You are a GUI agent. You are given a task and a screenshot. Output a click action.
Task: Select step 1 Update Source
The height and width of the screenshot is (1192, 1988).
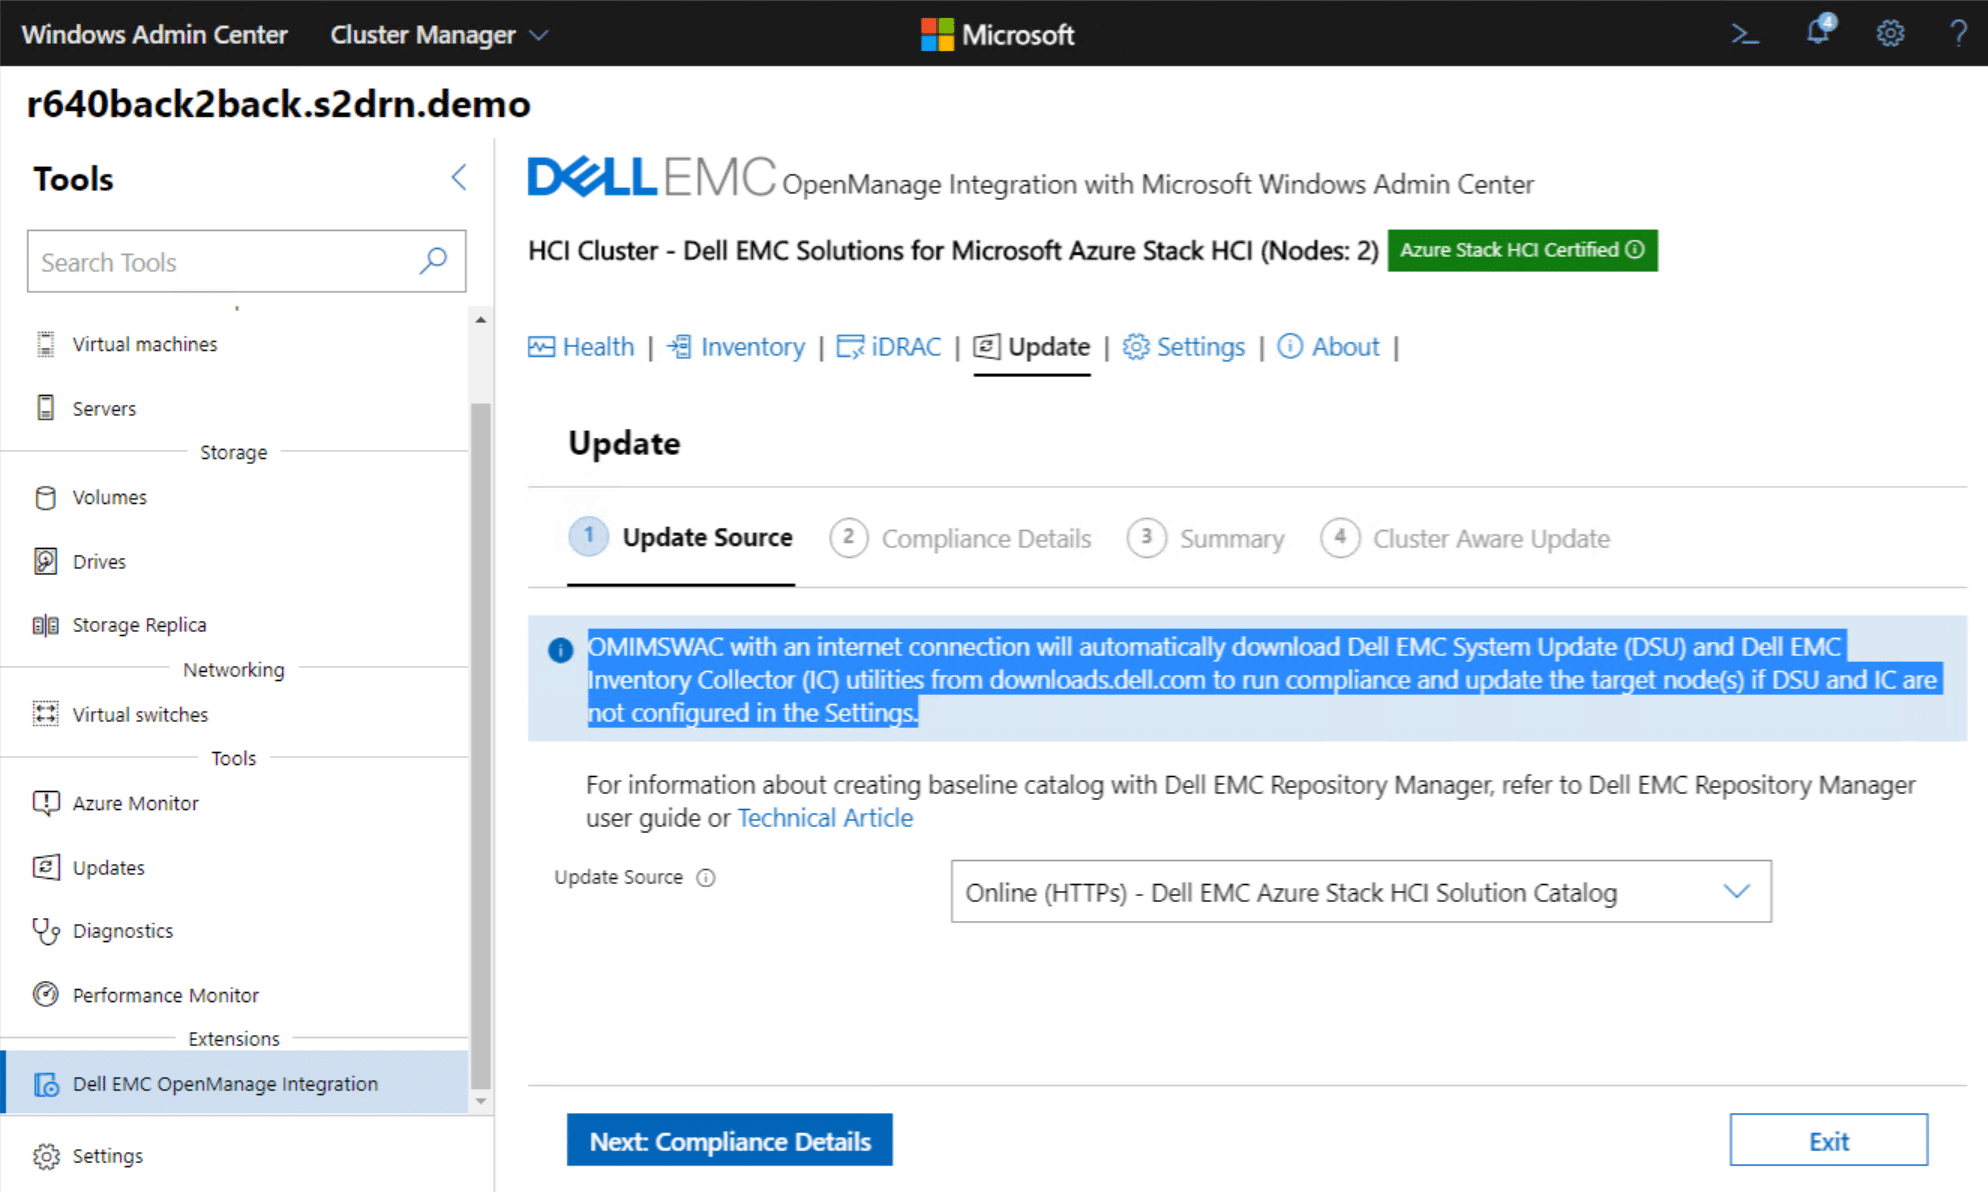681,538
